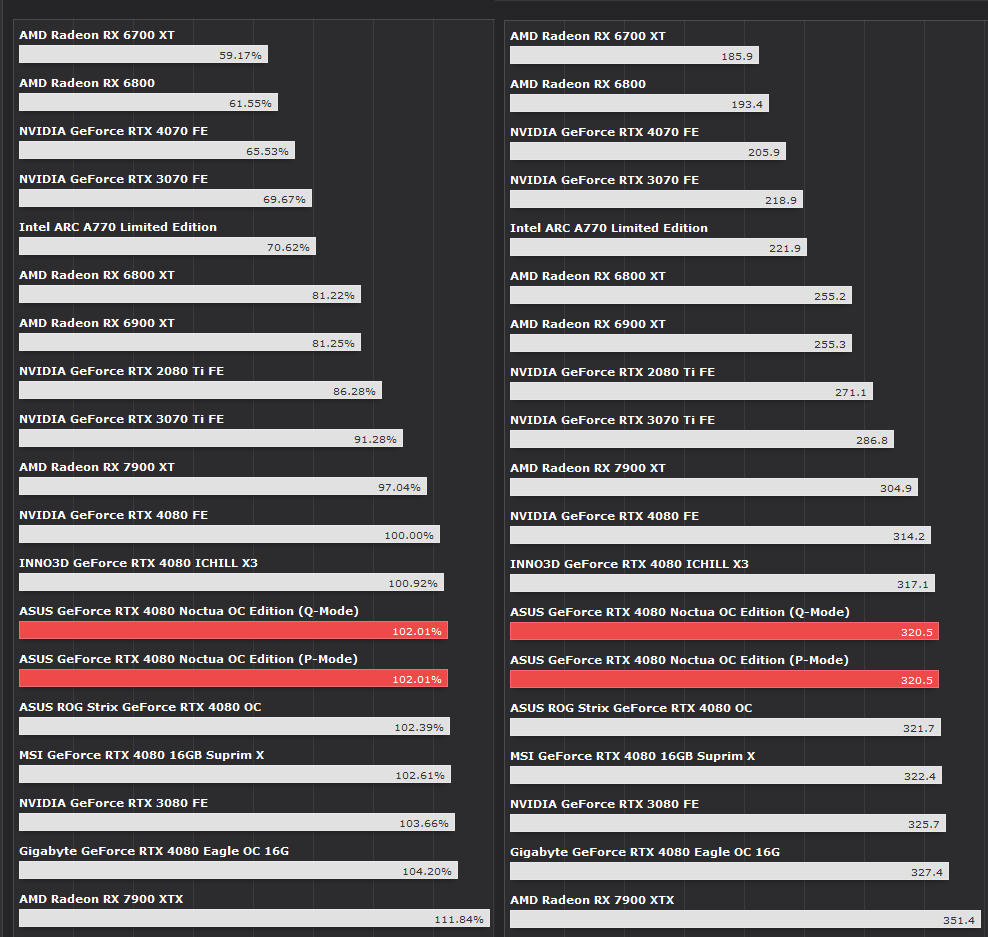Select the 111.84% bar value
The image size is (988, 937).
click(459, 919)
